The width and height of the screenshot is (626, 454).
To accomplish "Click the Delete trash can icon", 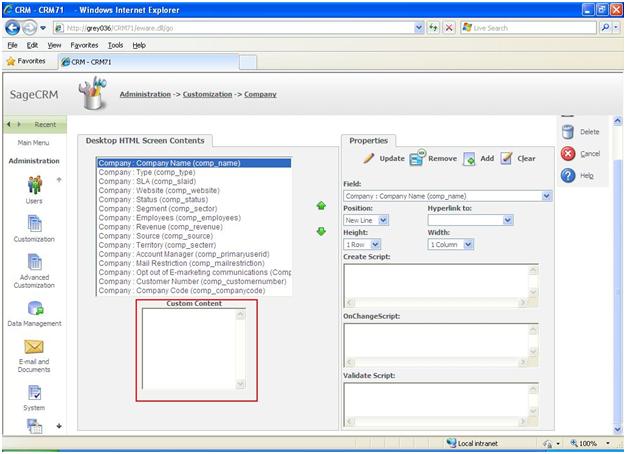I will tap(567, 132).
